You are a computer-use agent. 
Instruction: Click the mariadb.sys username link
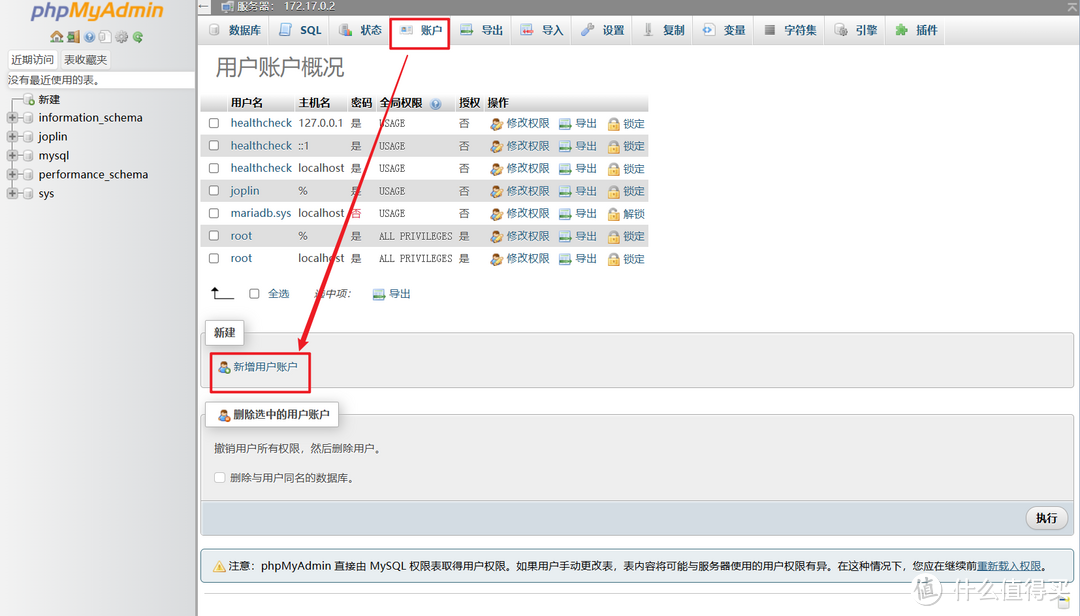pos(260,214)
